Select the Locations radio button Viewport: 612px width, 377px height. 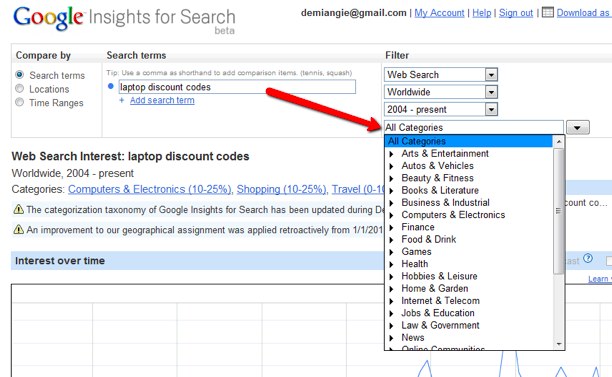pos(20,89)
